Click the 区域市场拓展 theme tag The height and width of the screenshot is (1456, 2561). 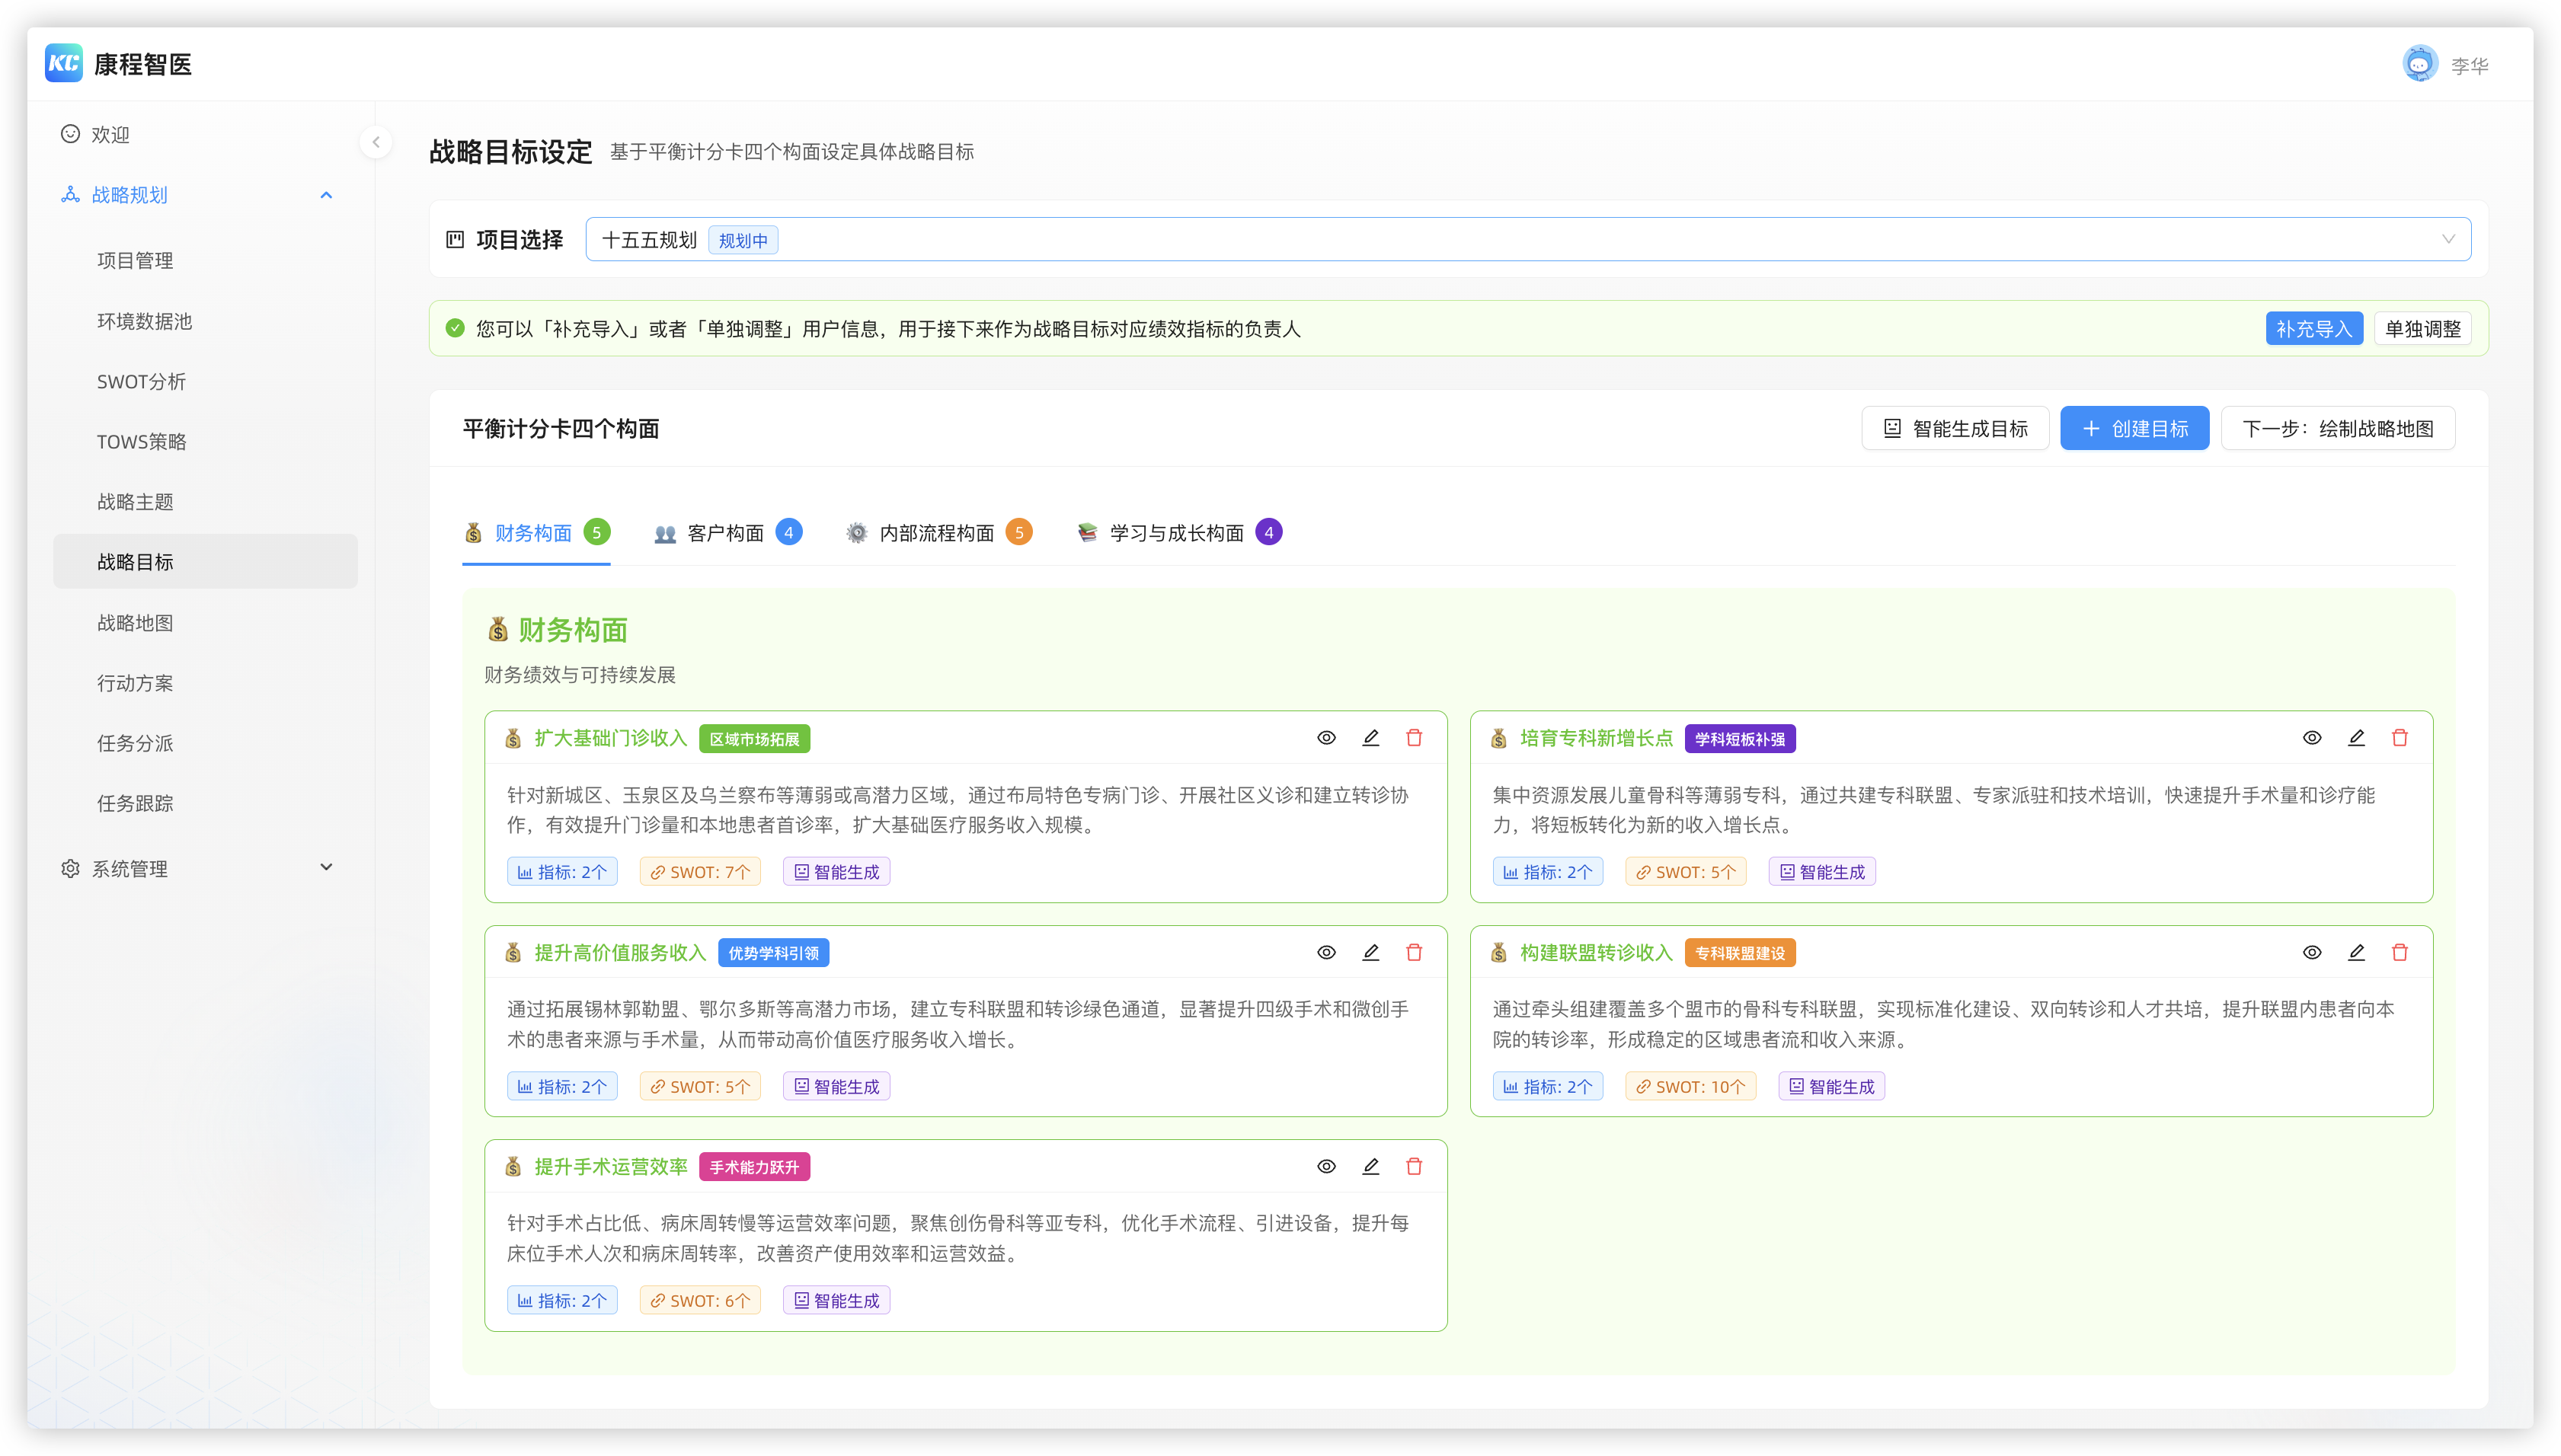pos(754,739)
